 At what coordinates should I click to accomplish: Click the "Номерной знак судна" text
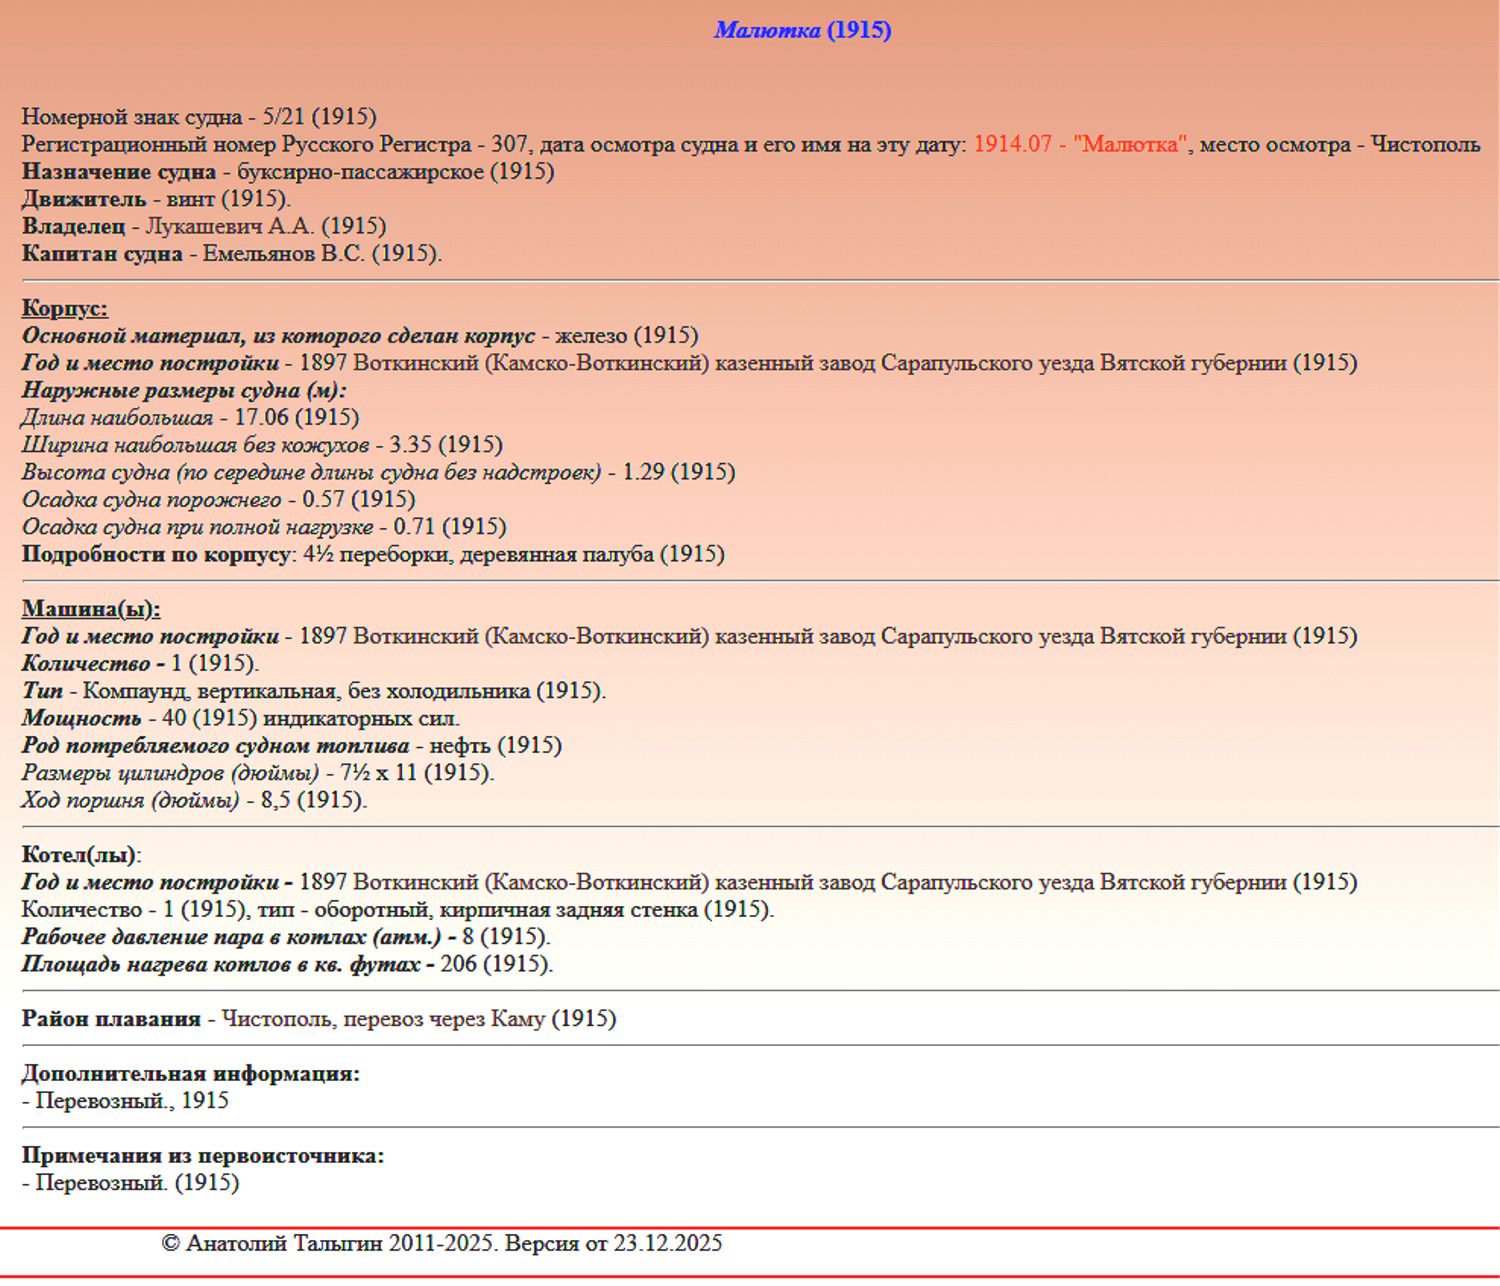(x=132, y=117)
